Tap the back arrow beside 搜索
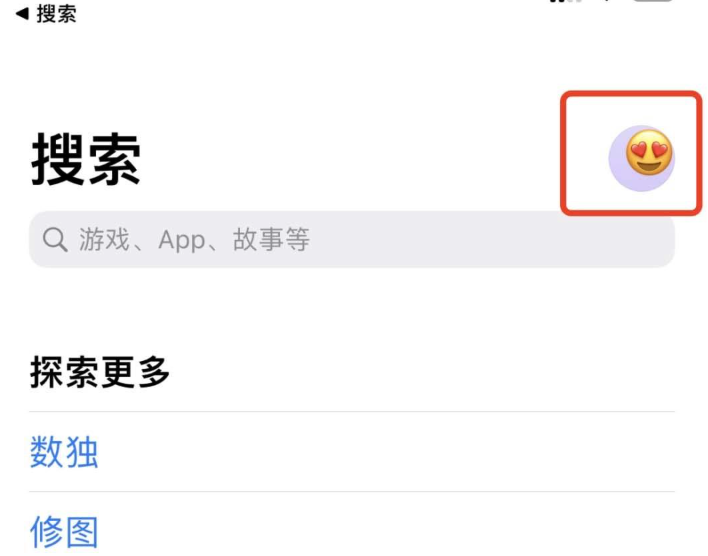This screenshot has height=556, width=708. pyautogui.click(x=22, y=14)
